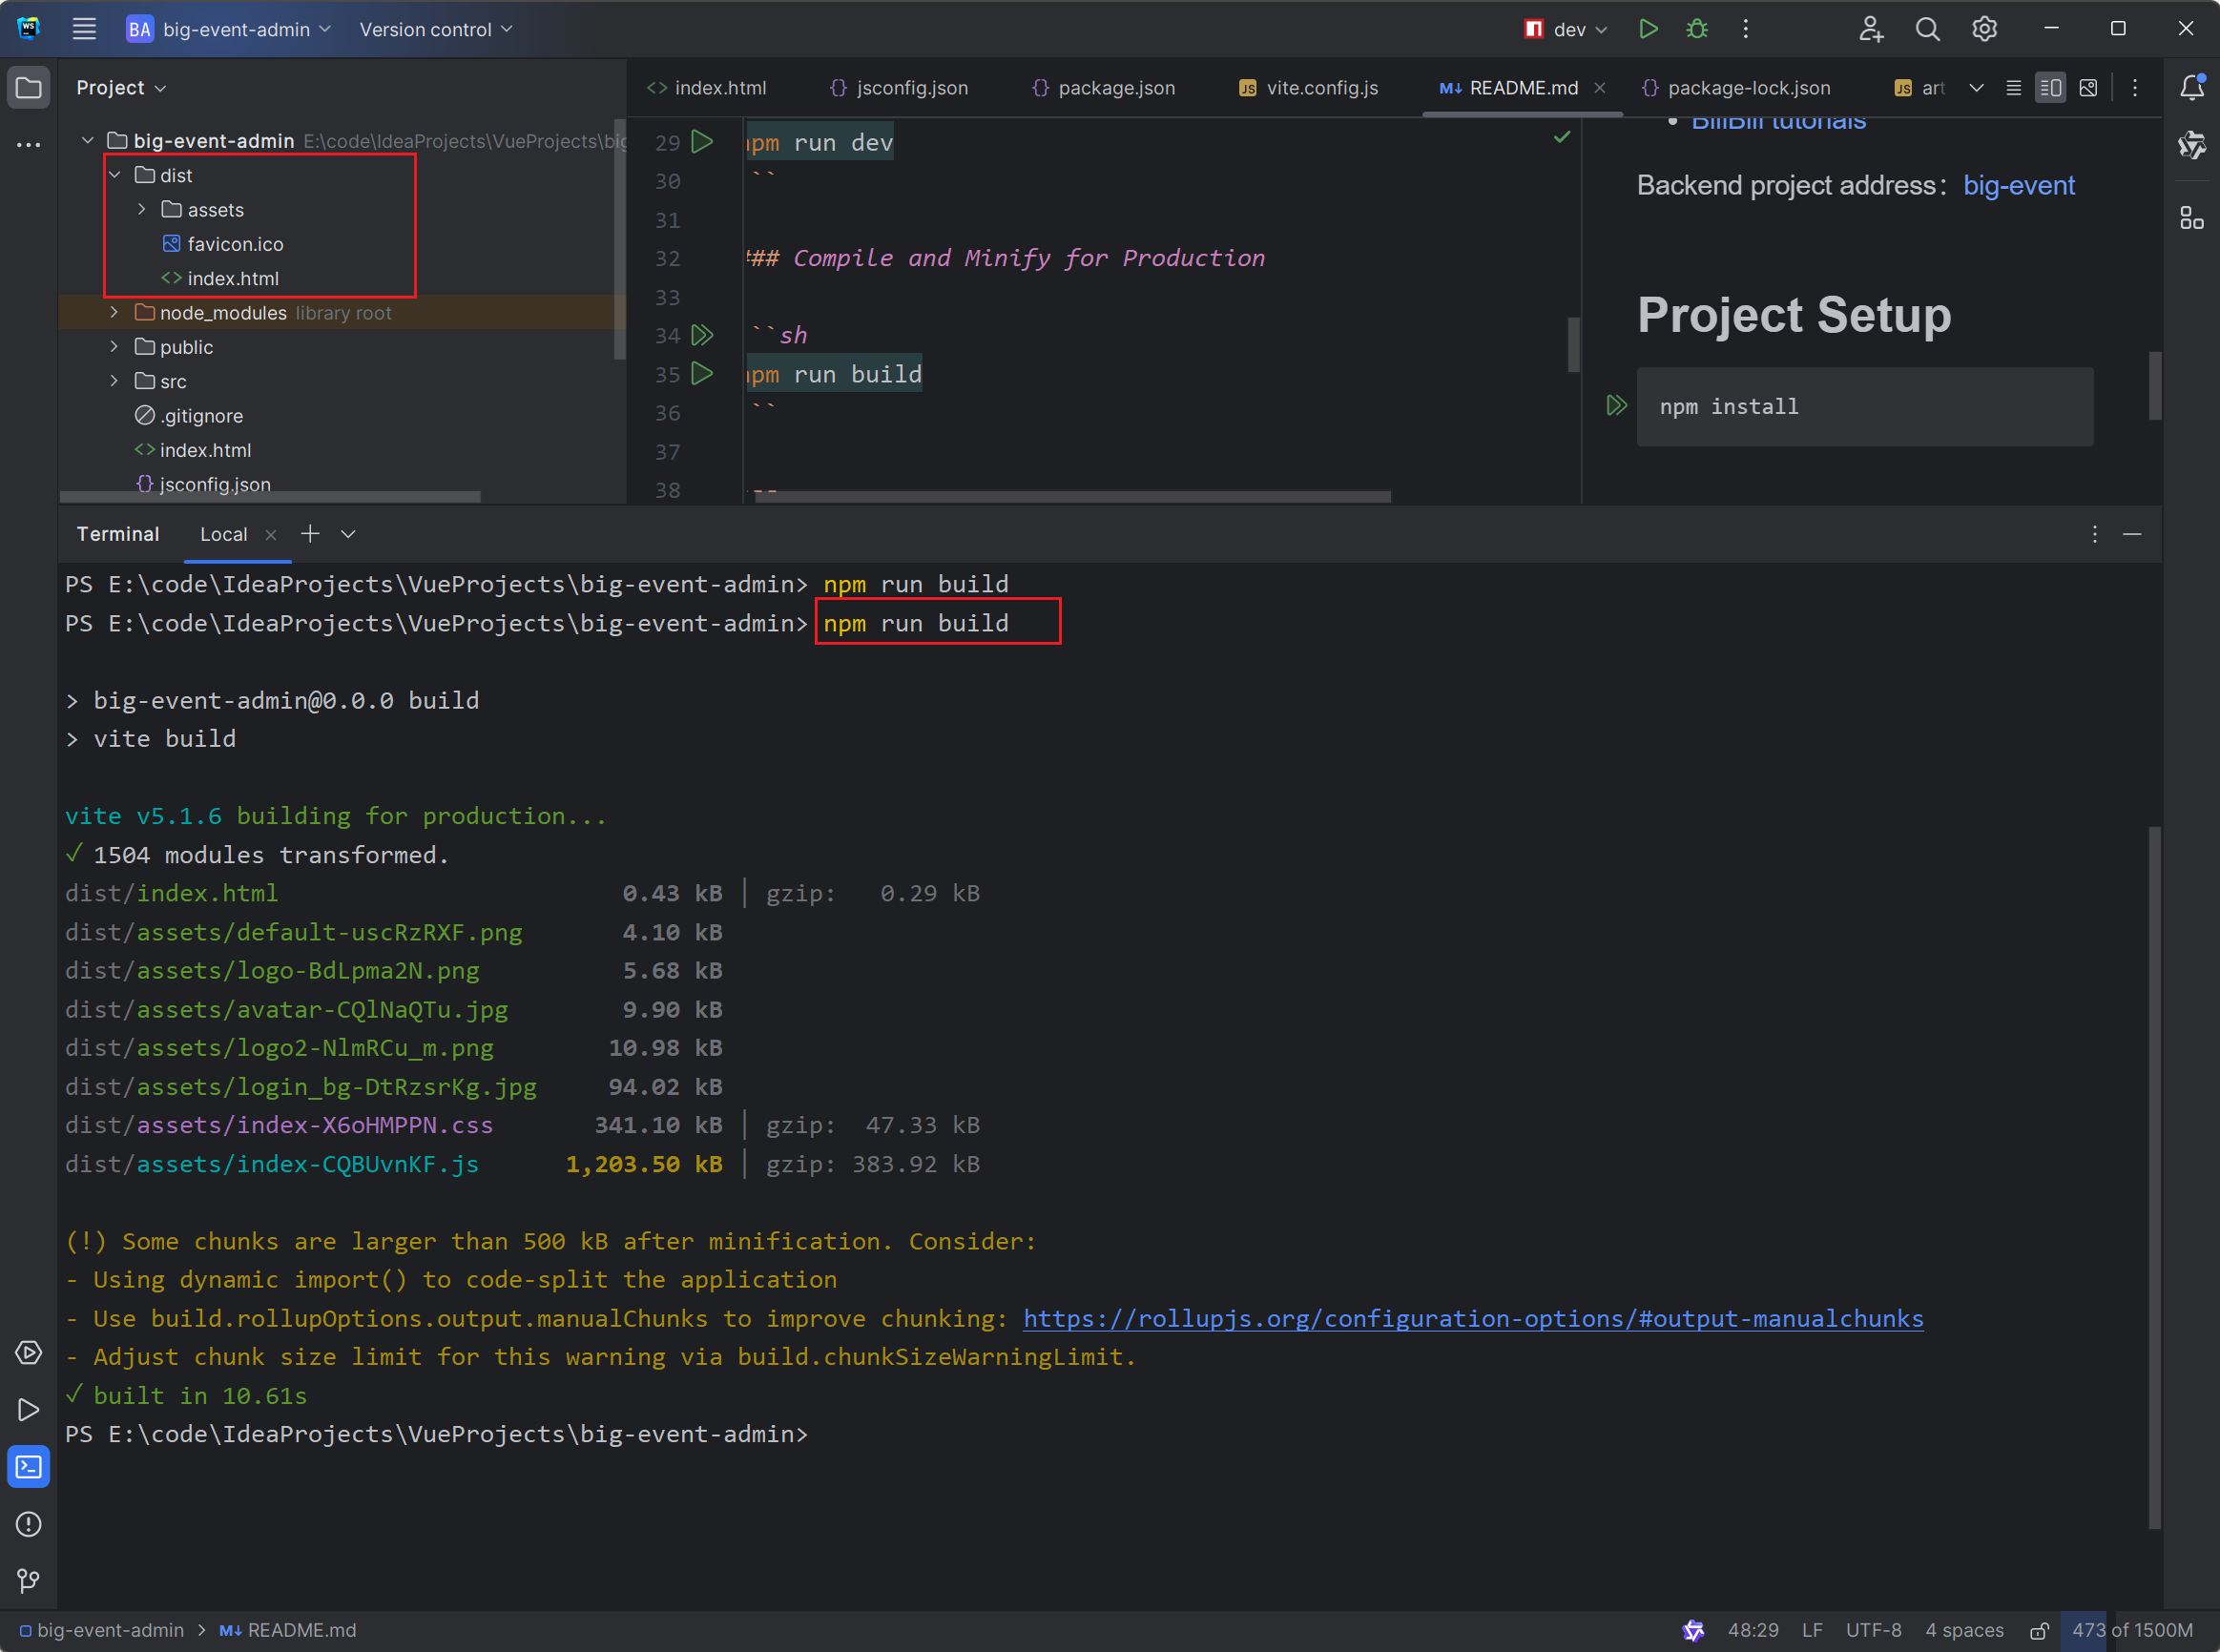Open the Code With Me user icon
The image size is (2220, 1652).
click(1870, 29)
